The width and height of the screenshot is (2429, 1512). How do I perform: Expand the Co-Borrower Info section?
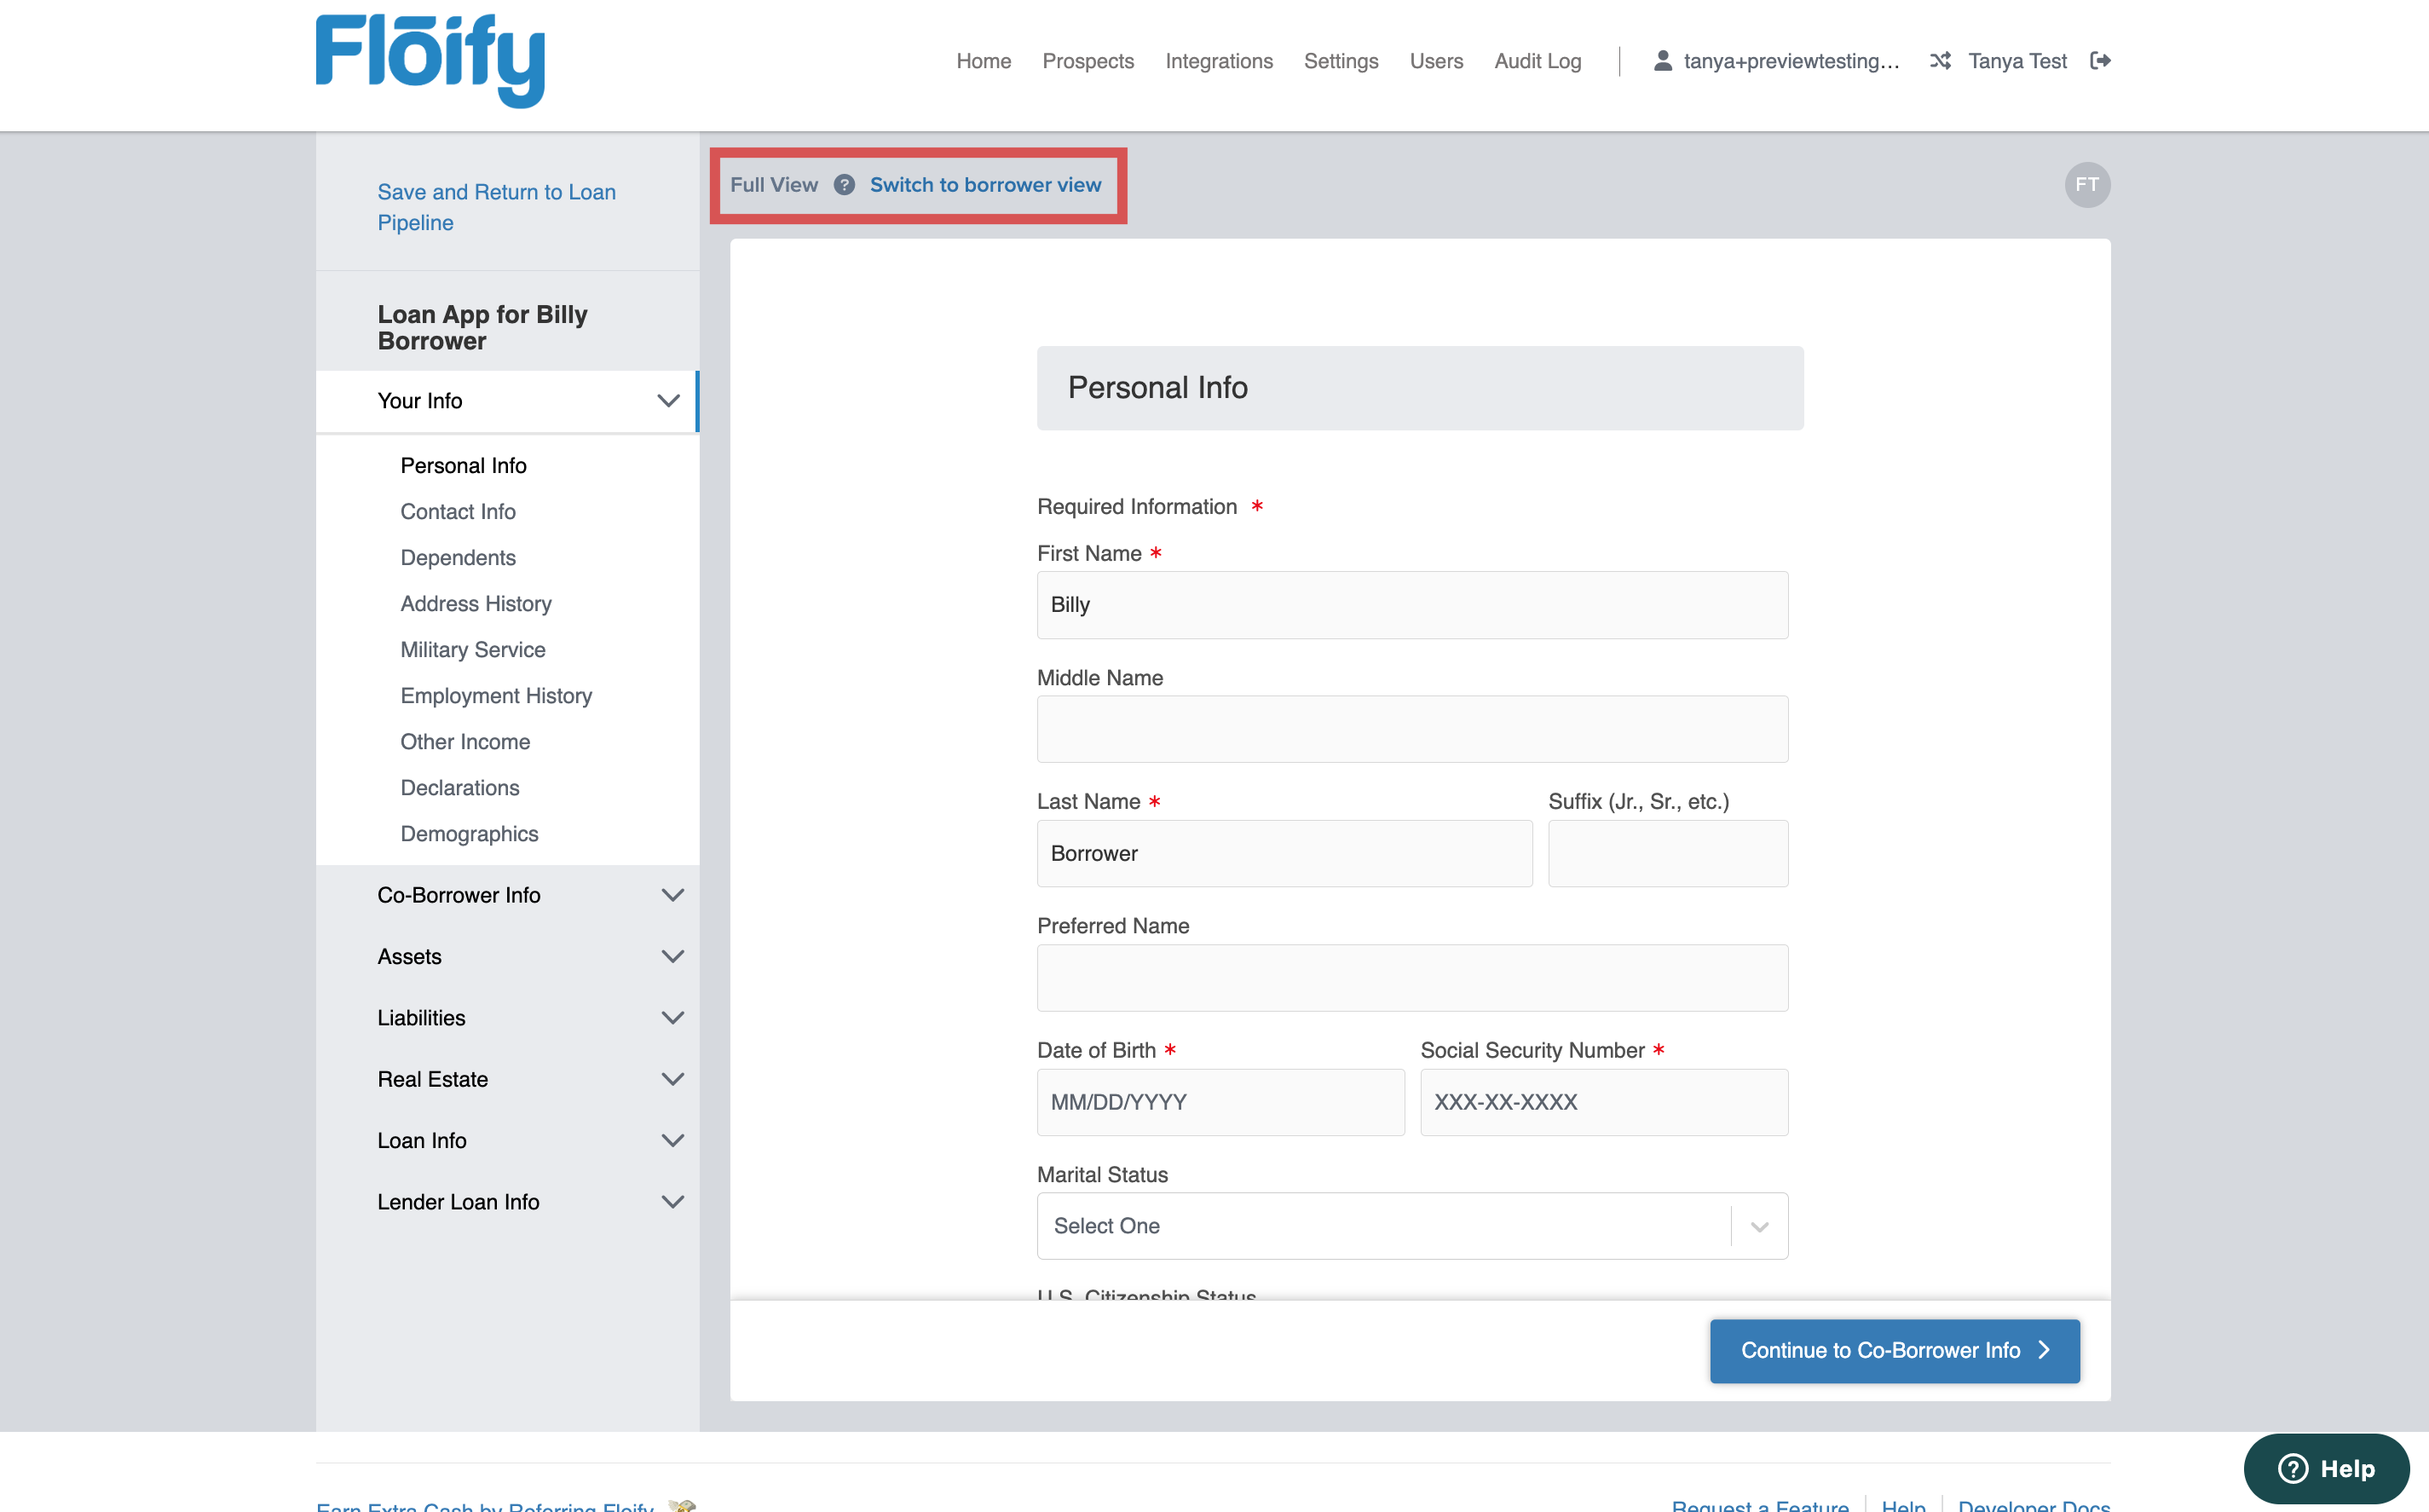point(672,895)
